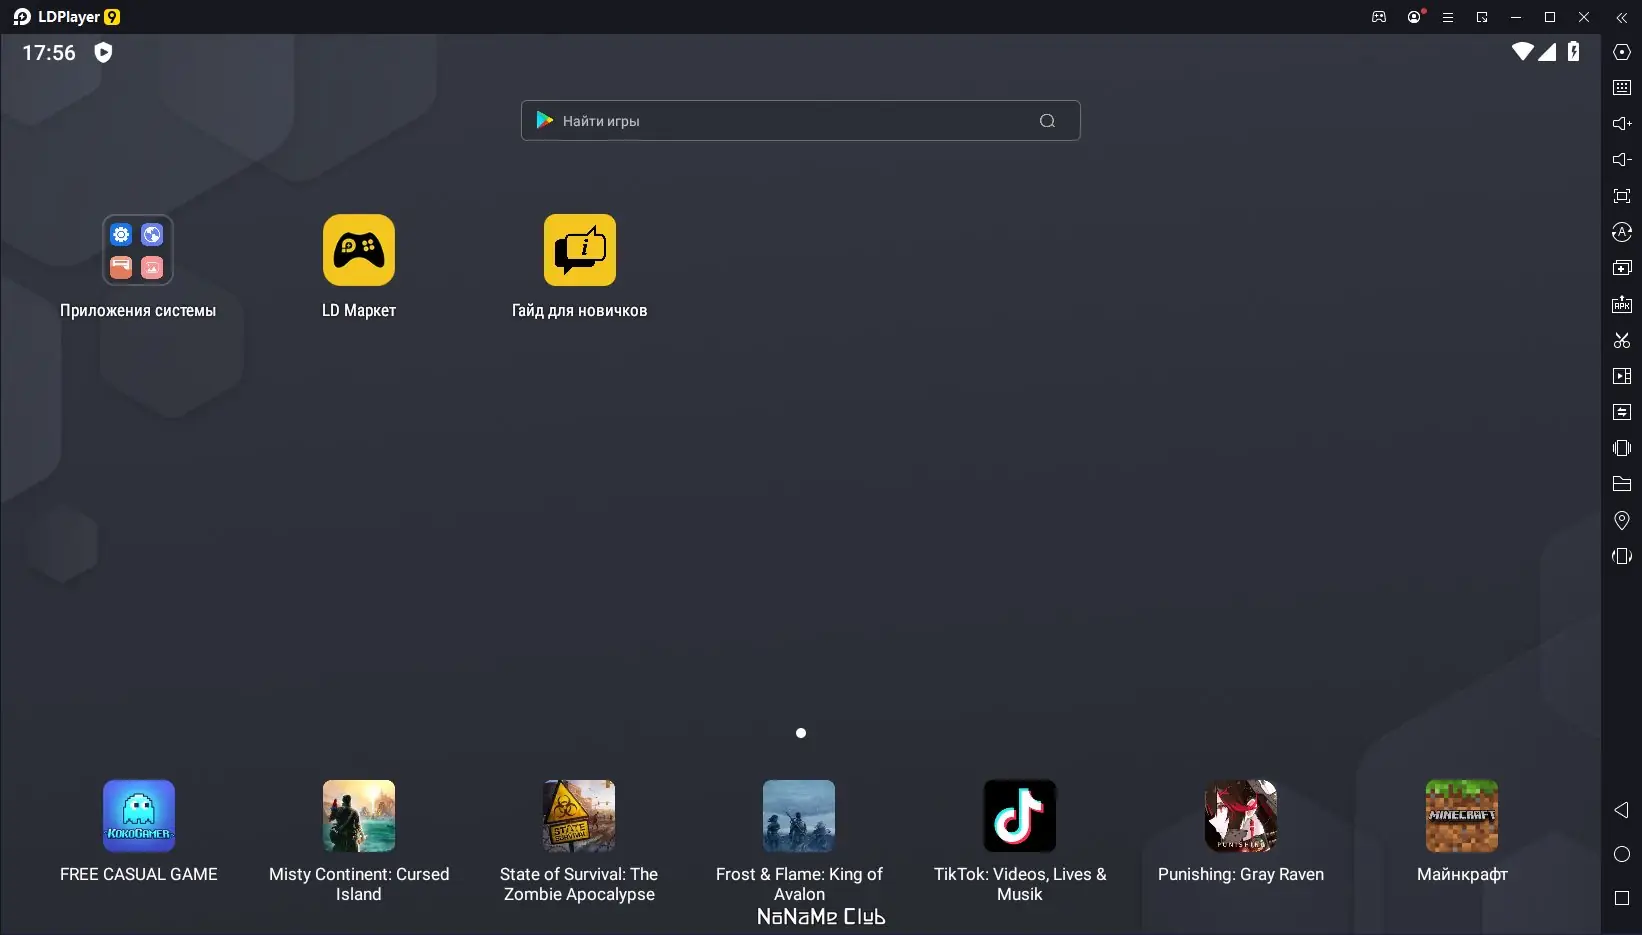Start the video recorder from the sidebar

(1622, 376)
